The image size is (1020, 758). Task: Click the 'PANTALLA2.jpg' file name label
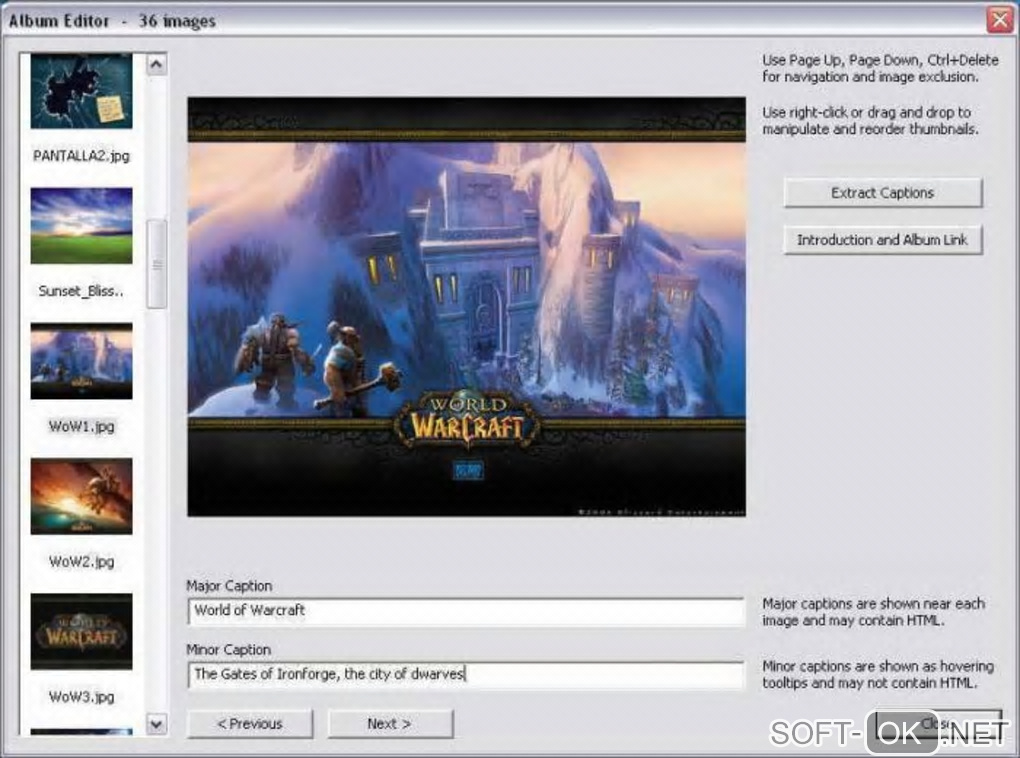click(81, 156)
